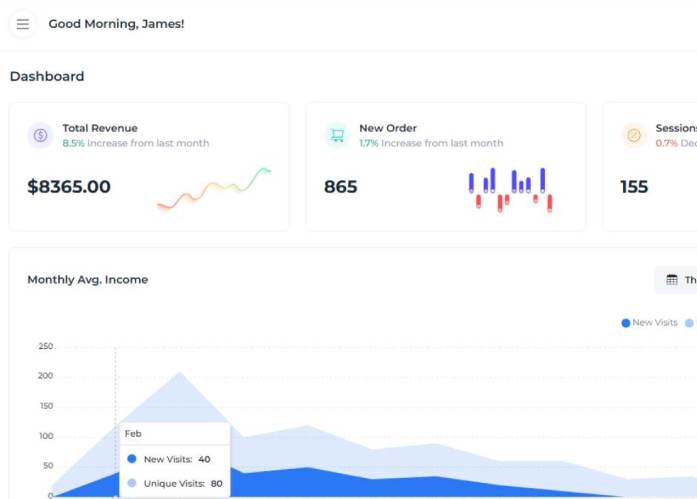Click the New Order candlestick mini chart
This screenshot has width=697, height=499.
point(510,189)
